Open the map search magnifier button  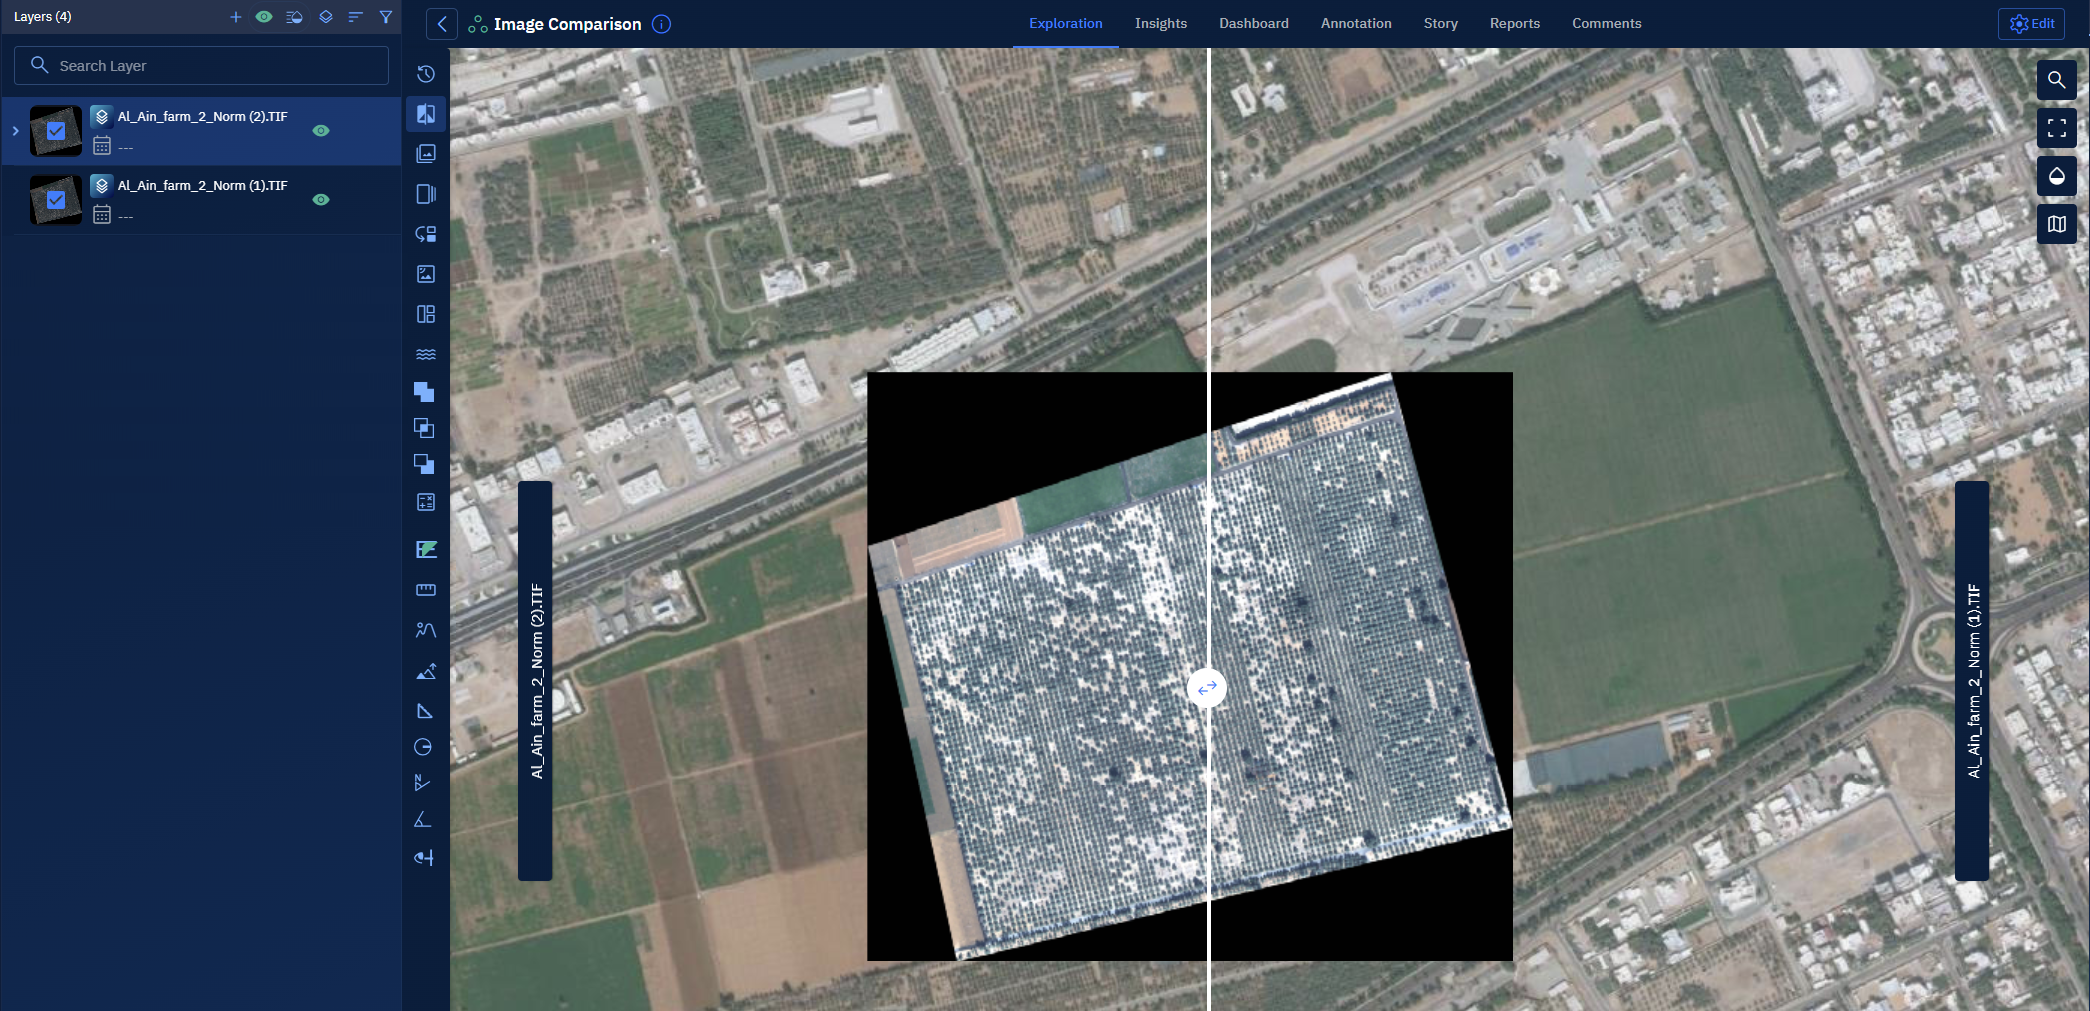(x=2056, y=80)
